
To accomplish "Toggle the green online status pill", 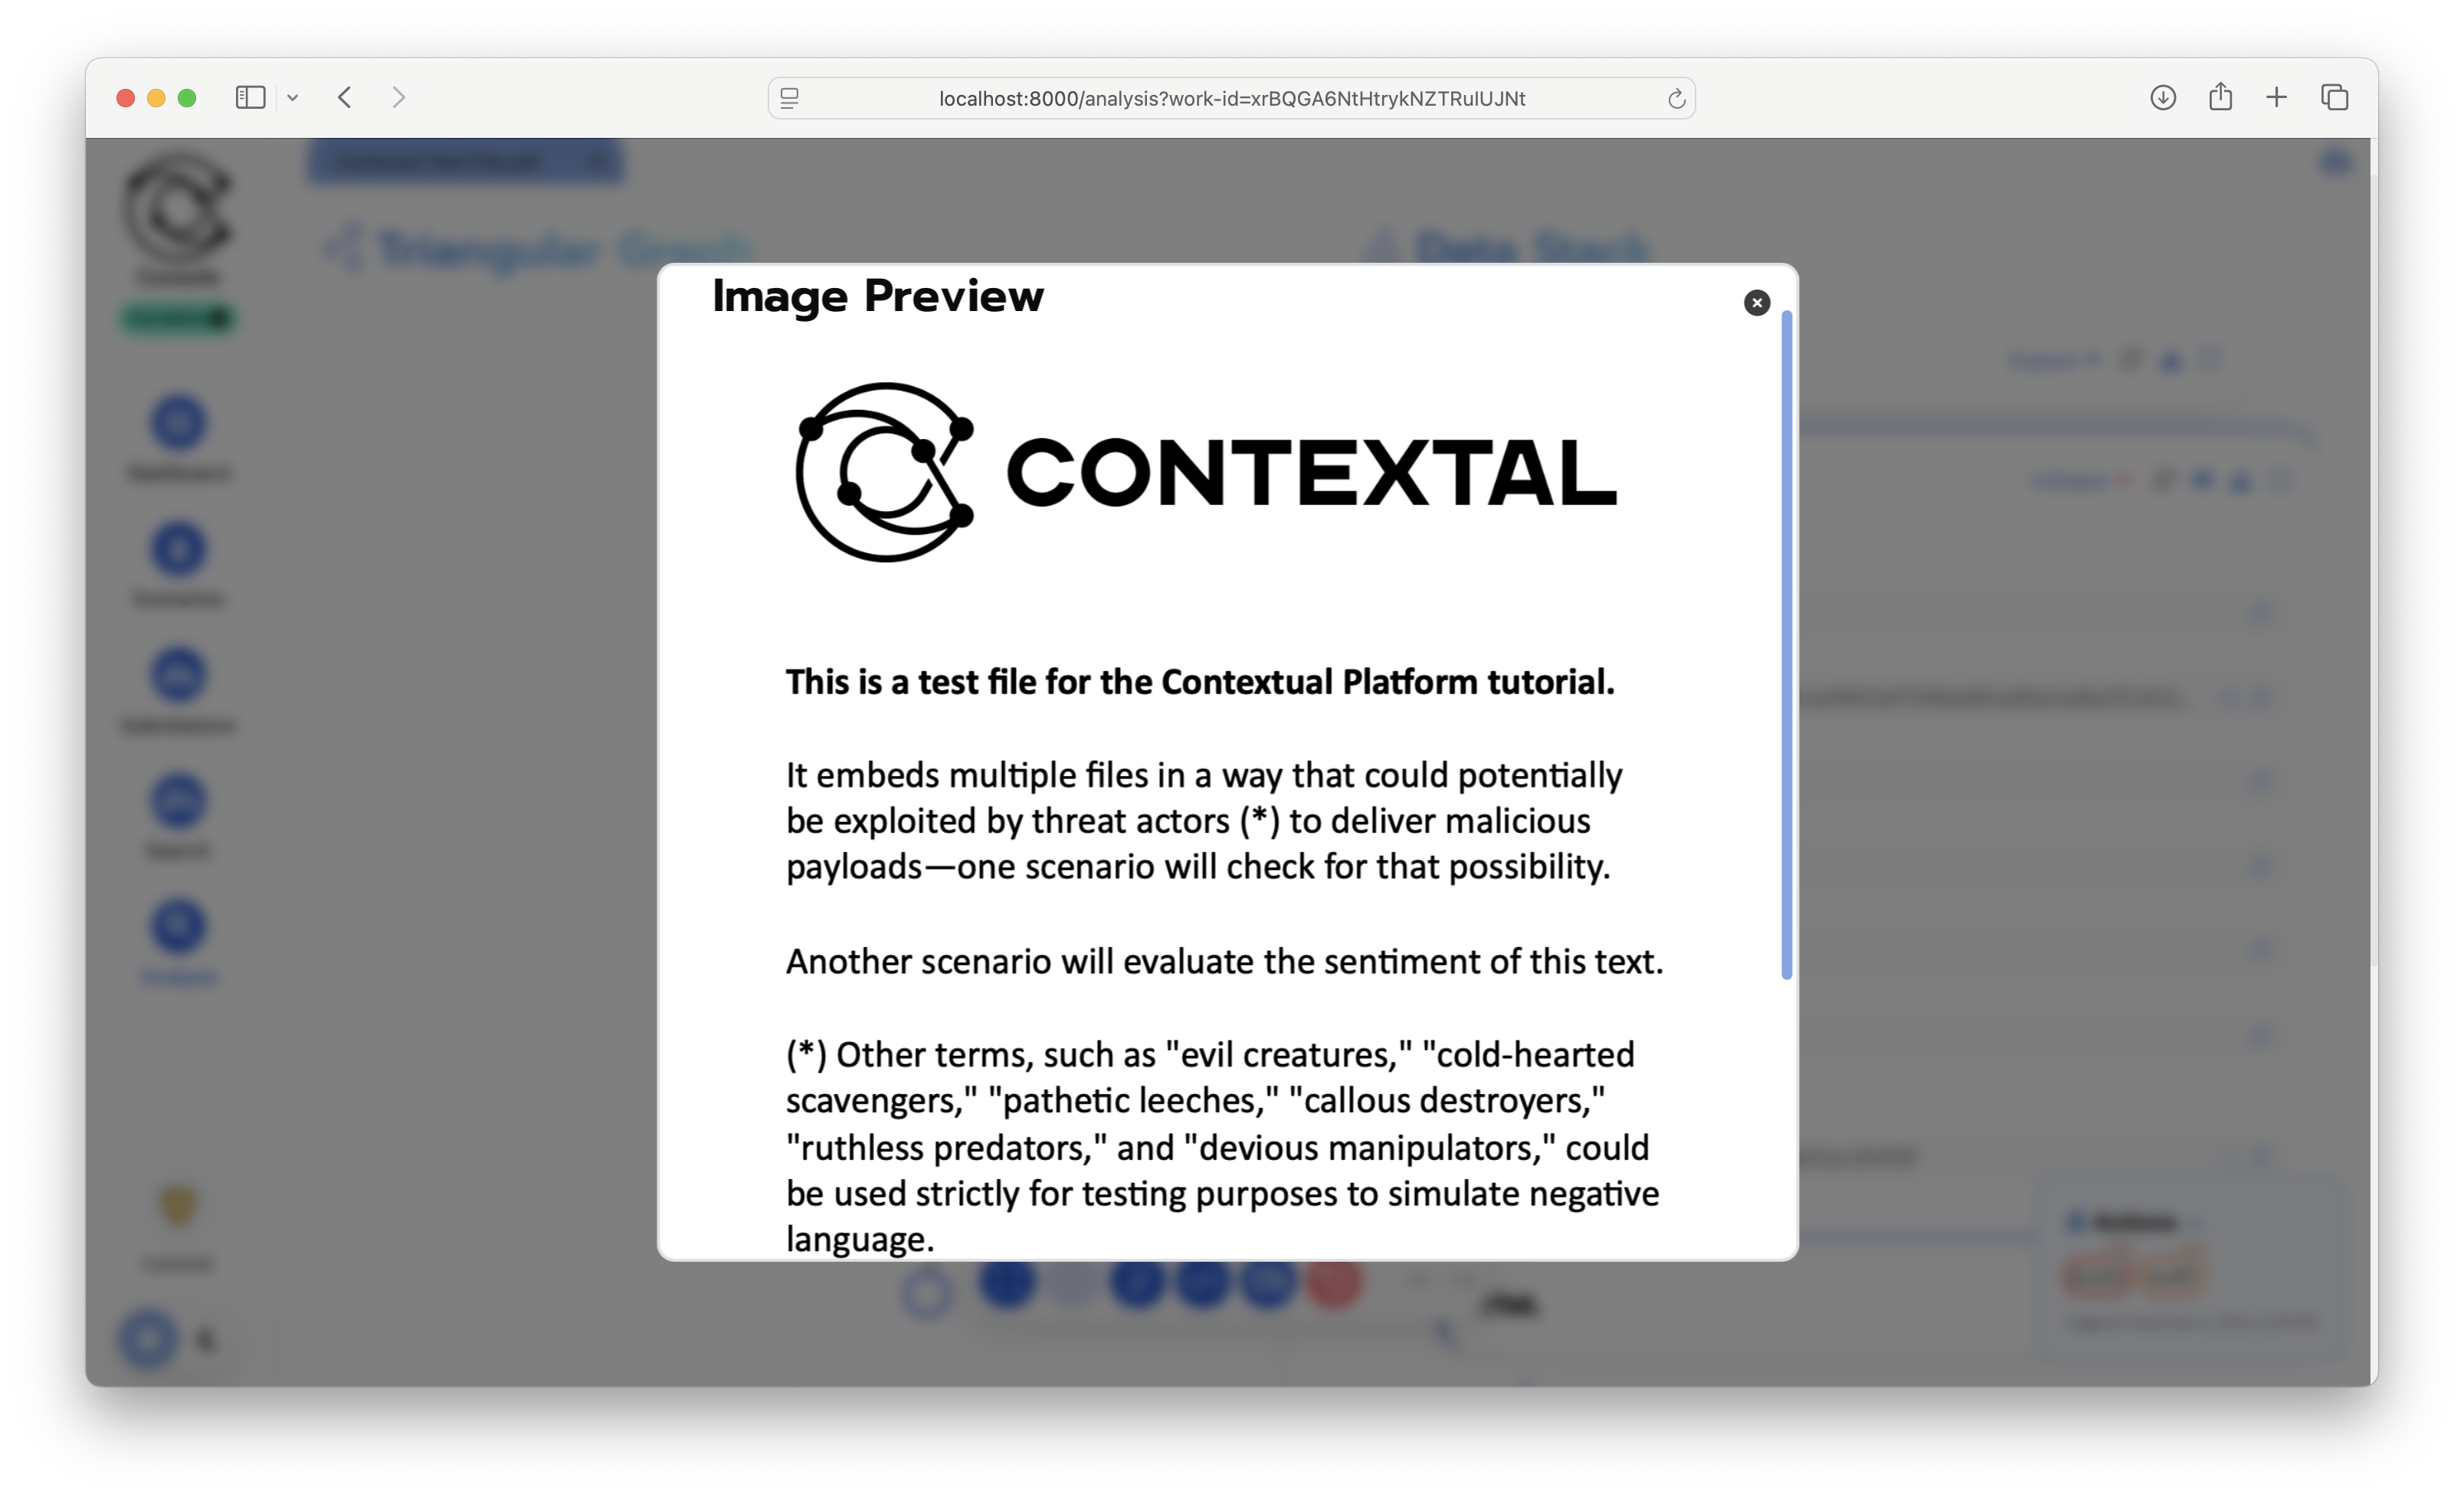I will point(178,318).
